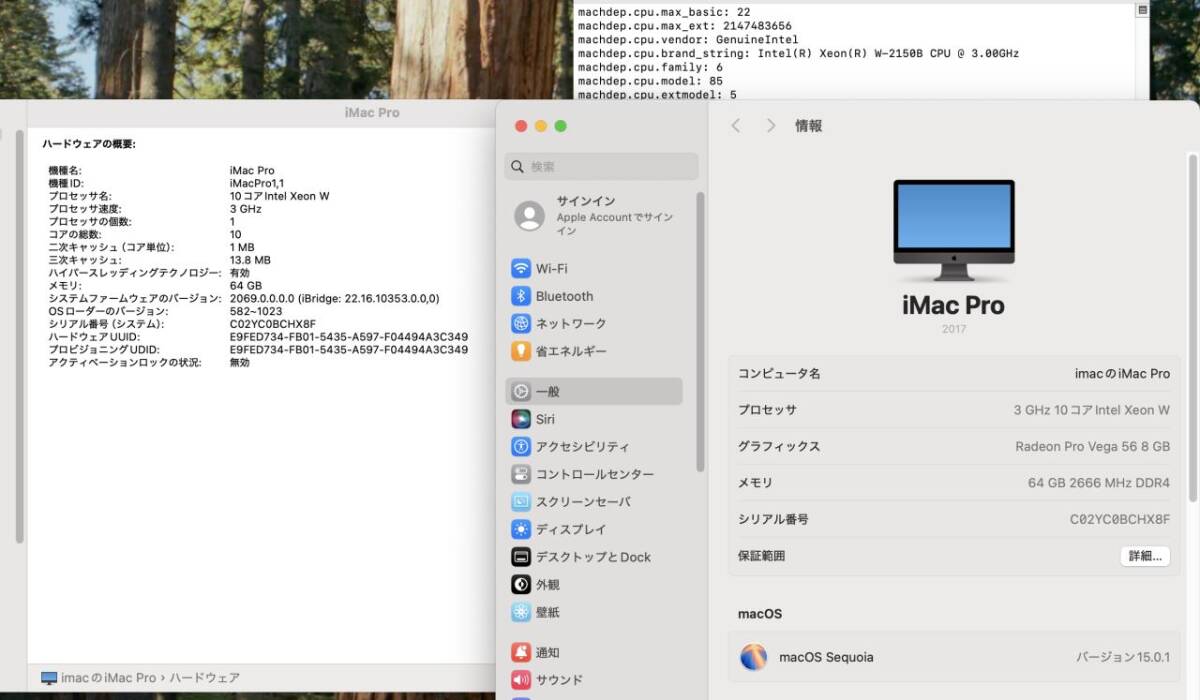Open 省エネルギー light bulb icon
The width and height of the screenshot is (1200, 700).
coord(521,351)
